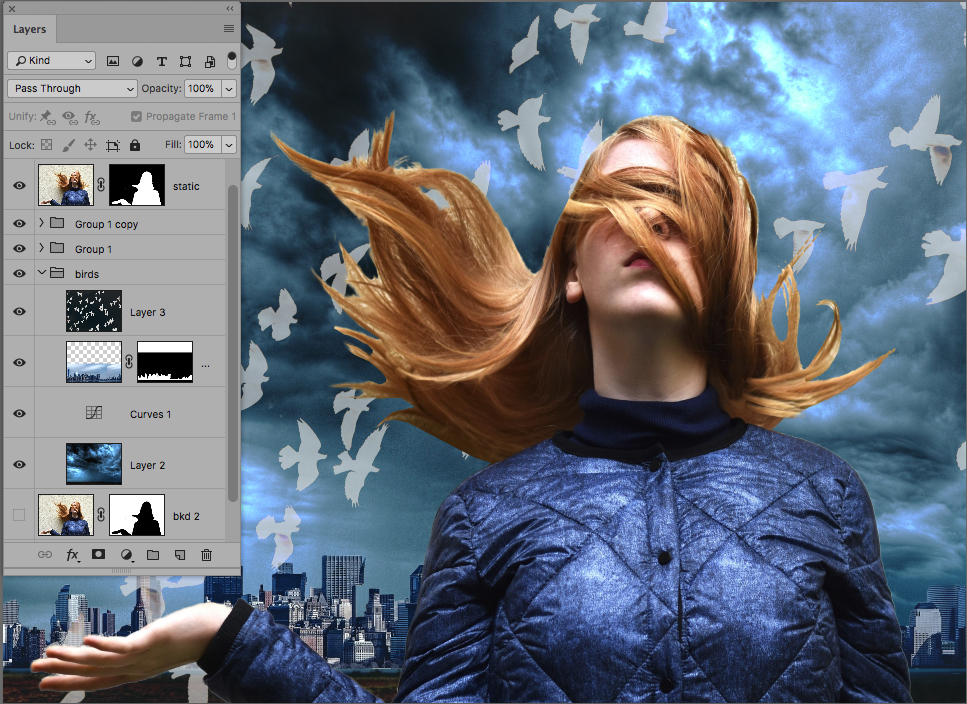Click the link icon on the static layer
This screenshot has width=967, height=704.
point(101,185)
